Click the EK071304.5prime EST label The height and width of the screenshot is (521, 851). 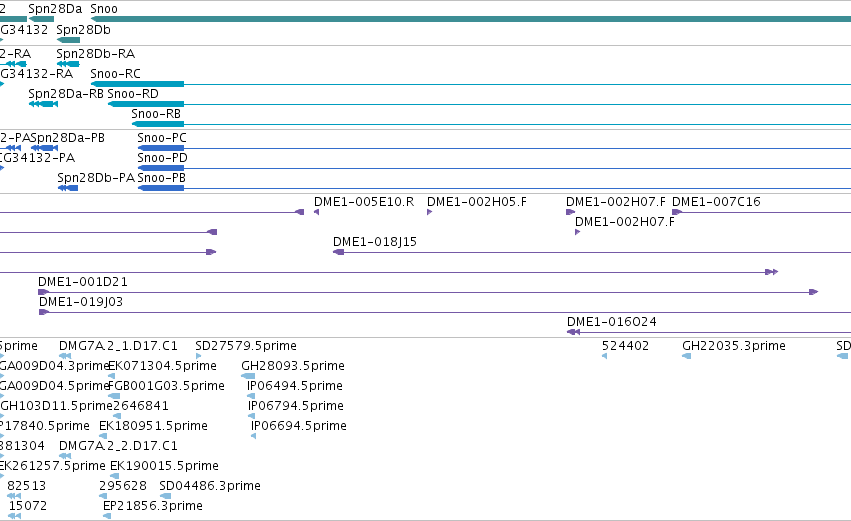tap(162, 366)
